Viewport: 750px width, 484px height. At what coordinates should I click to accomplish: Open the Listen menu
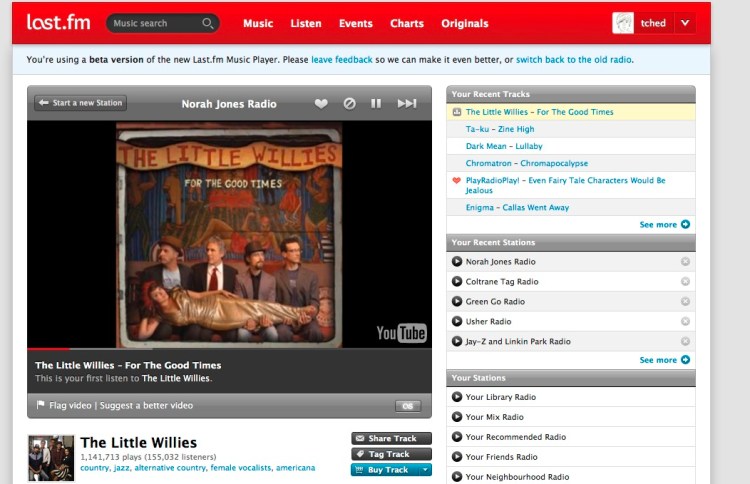click(x=306, y=23)
